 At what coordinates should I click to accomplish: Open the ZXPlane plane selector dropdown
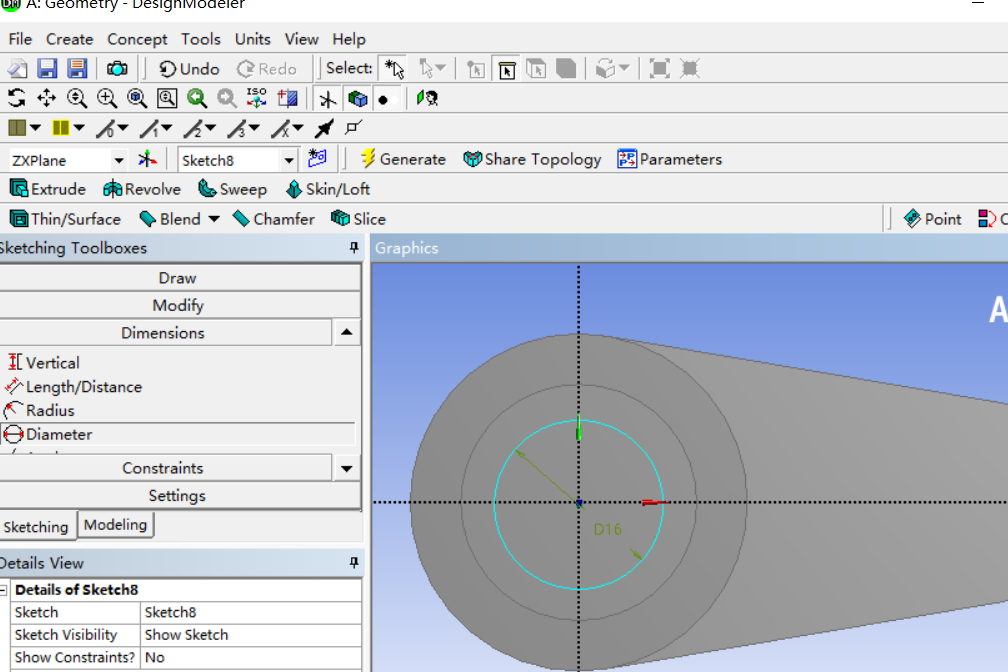point(119,160)
